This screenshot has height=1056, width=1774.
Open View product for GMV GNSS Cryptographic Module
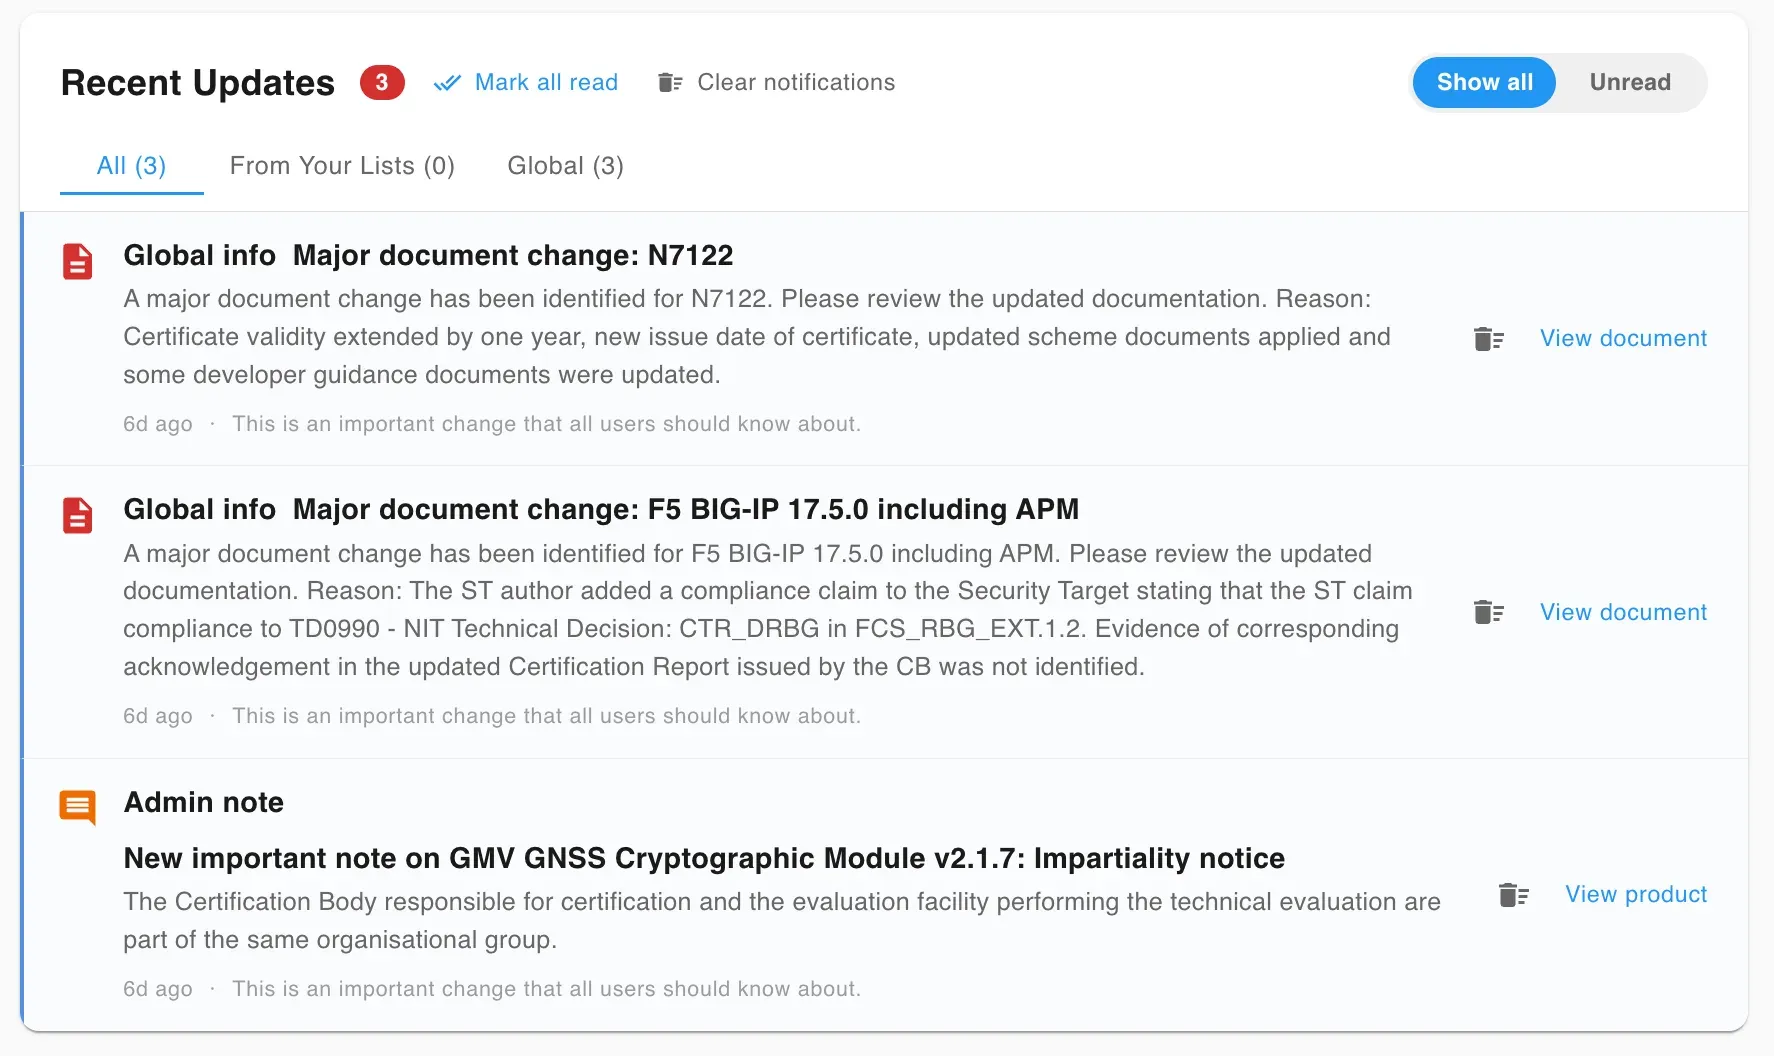pyautogui.click(x=1636, y=895)
